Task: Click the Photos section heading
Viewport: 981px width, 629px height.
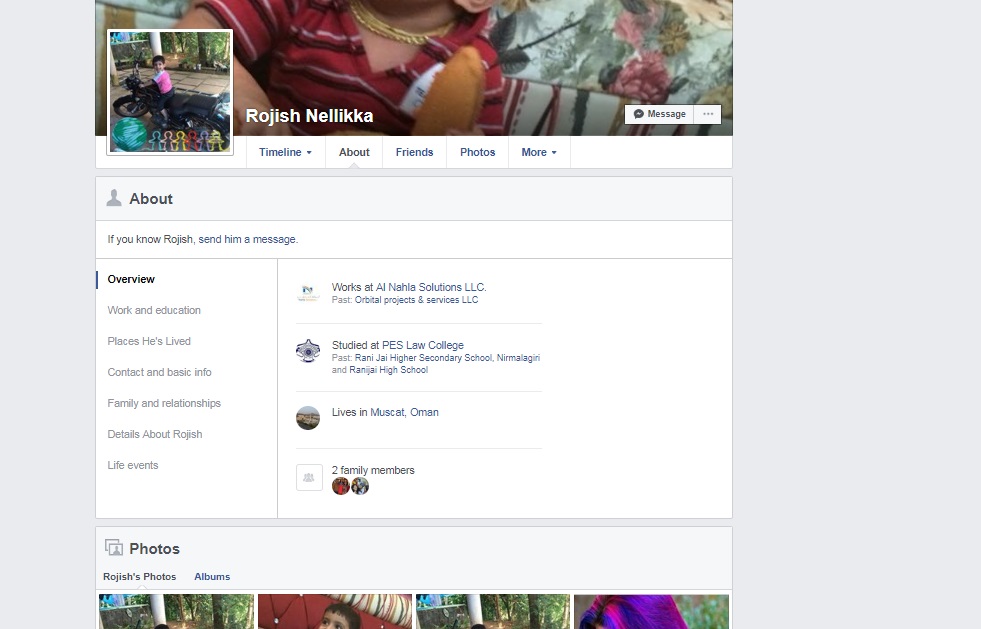Action: pyautogui.click(x=155, y=549)
